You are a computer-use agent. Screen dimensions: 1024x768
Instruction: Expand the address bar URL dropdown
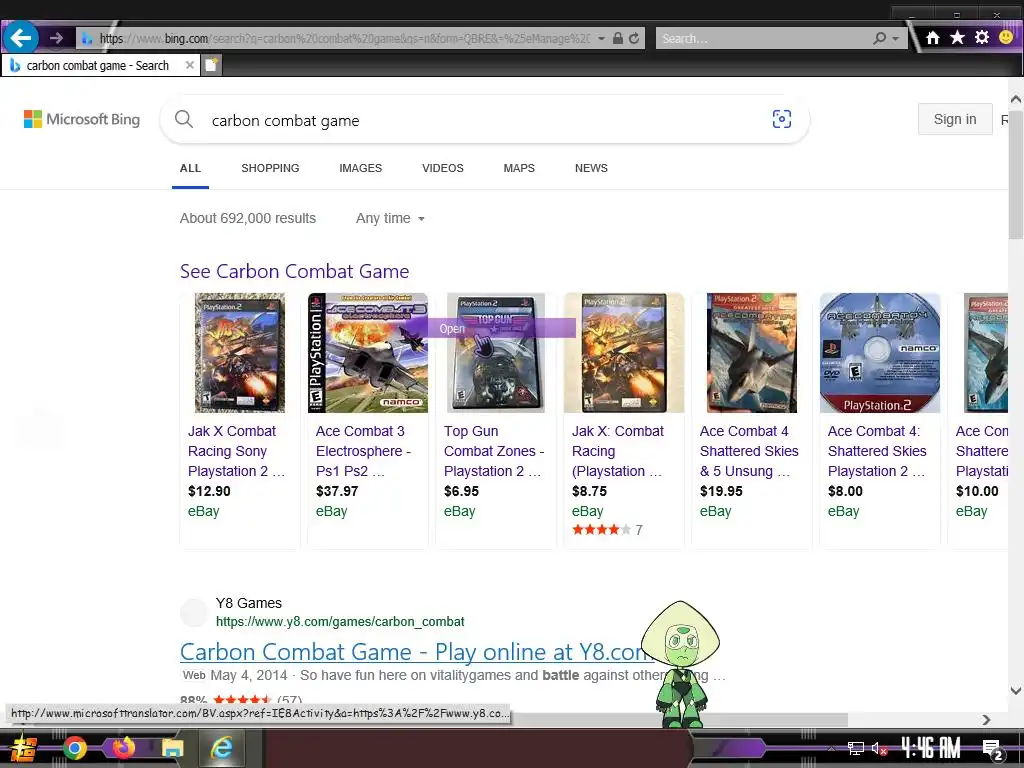[x=601, y=39]
